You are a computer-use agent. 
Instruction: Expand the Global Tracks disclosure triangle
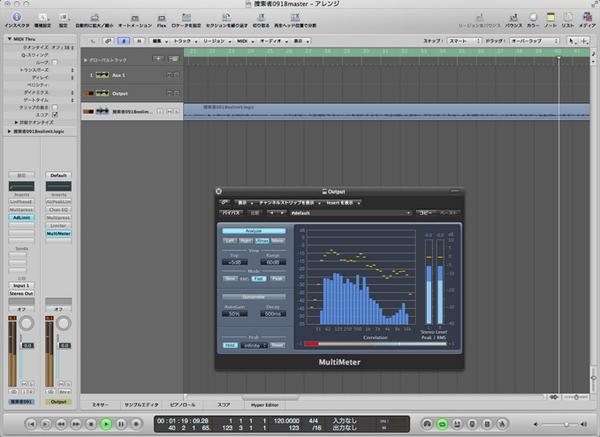pos(85,60)
